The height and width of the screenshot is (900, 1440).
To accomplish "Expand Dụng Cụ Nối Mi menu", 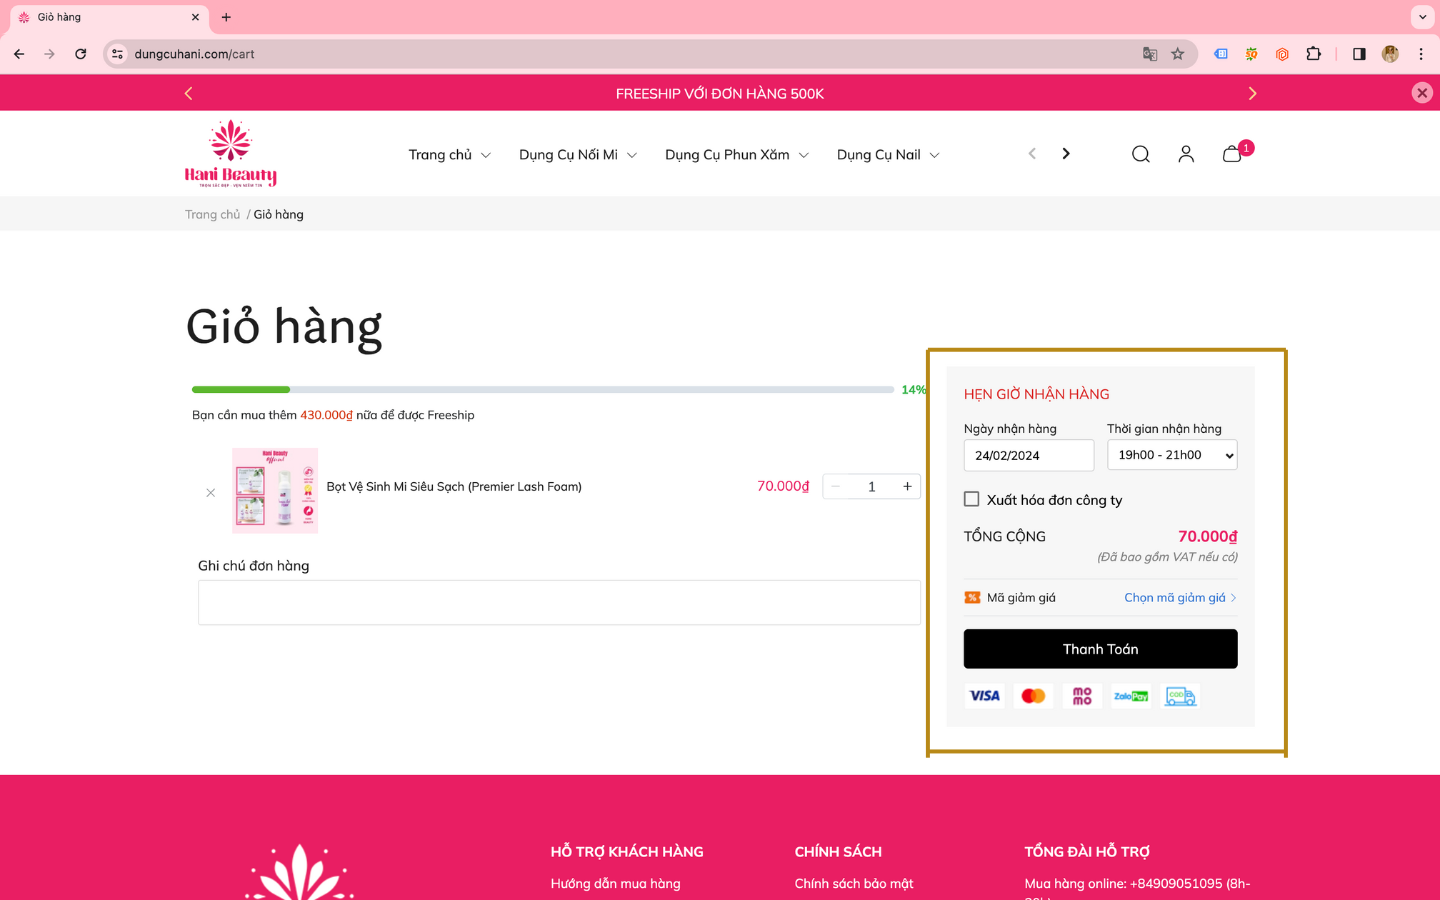I will point(578,155).
